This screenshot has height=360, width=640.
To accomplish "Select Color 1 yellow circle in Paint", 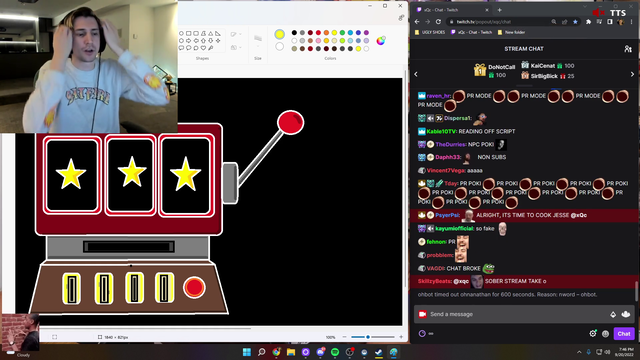I will (x=280, y=34).
